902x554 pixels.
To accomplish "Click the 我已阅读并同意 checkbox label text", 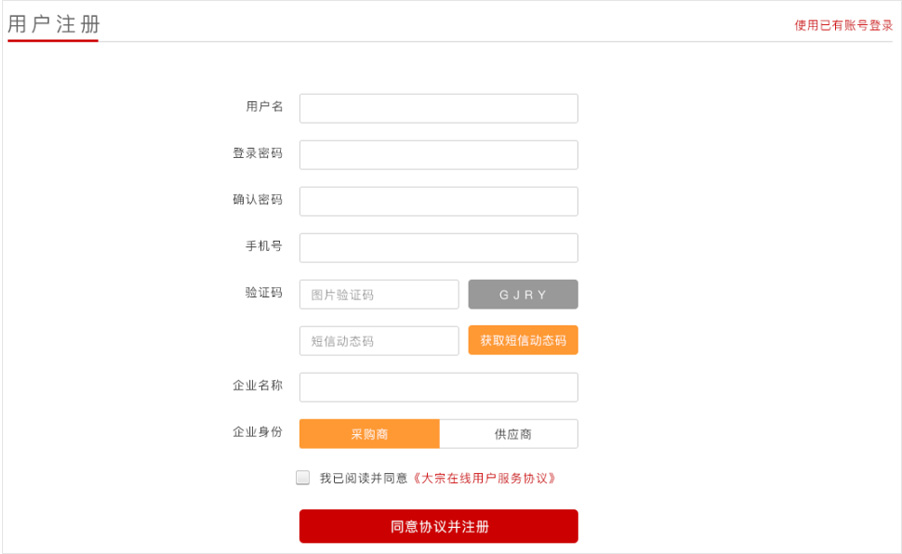I will pyautogui.click(x=364, y=478).
